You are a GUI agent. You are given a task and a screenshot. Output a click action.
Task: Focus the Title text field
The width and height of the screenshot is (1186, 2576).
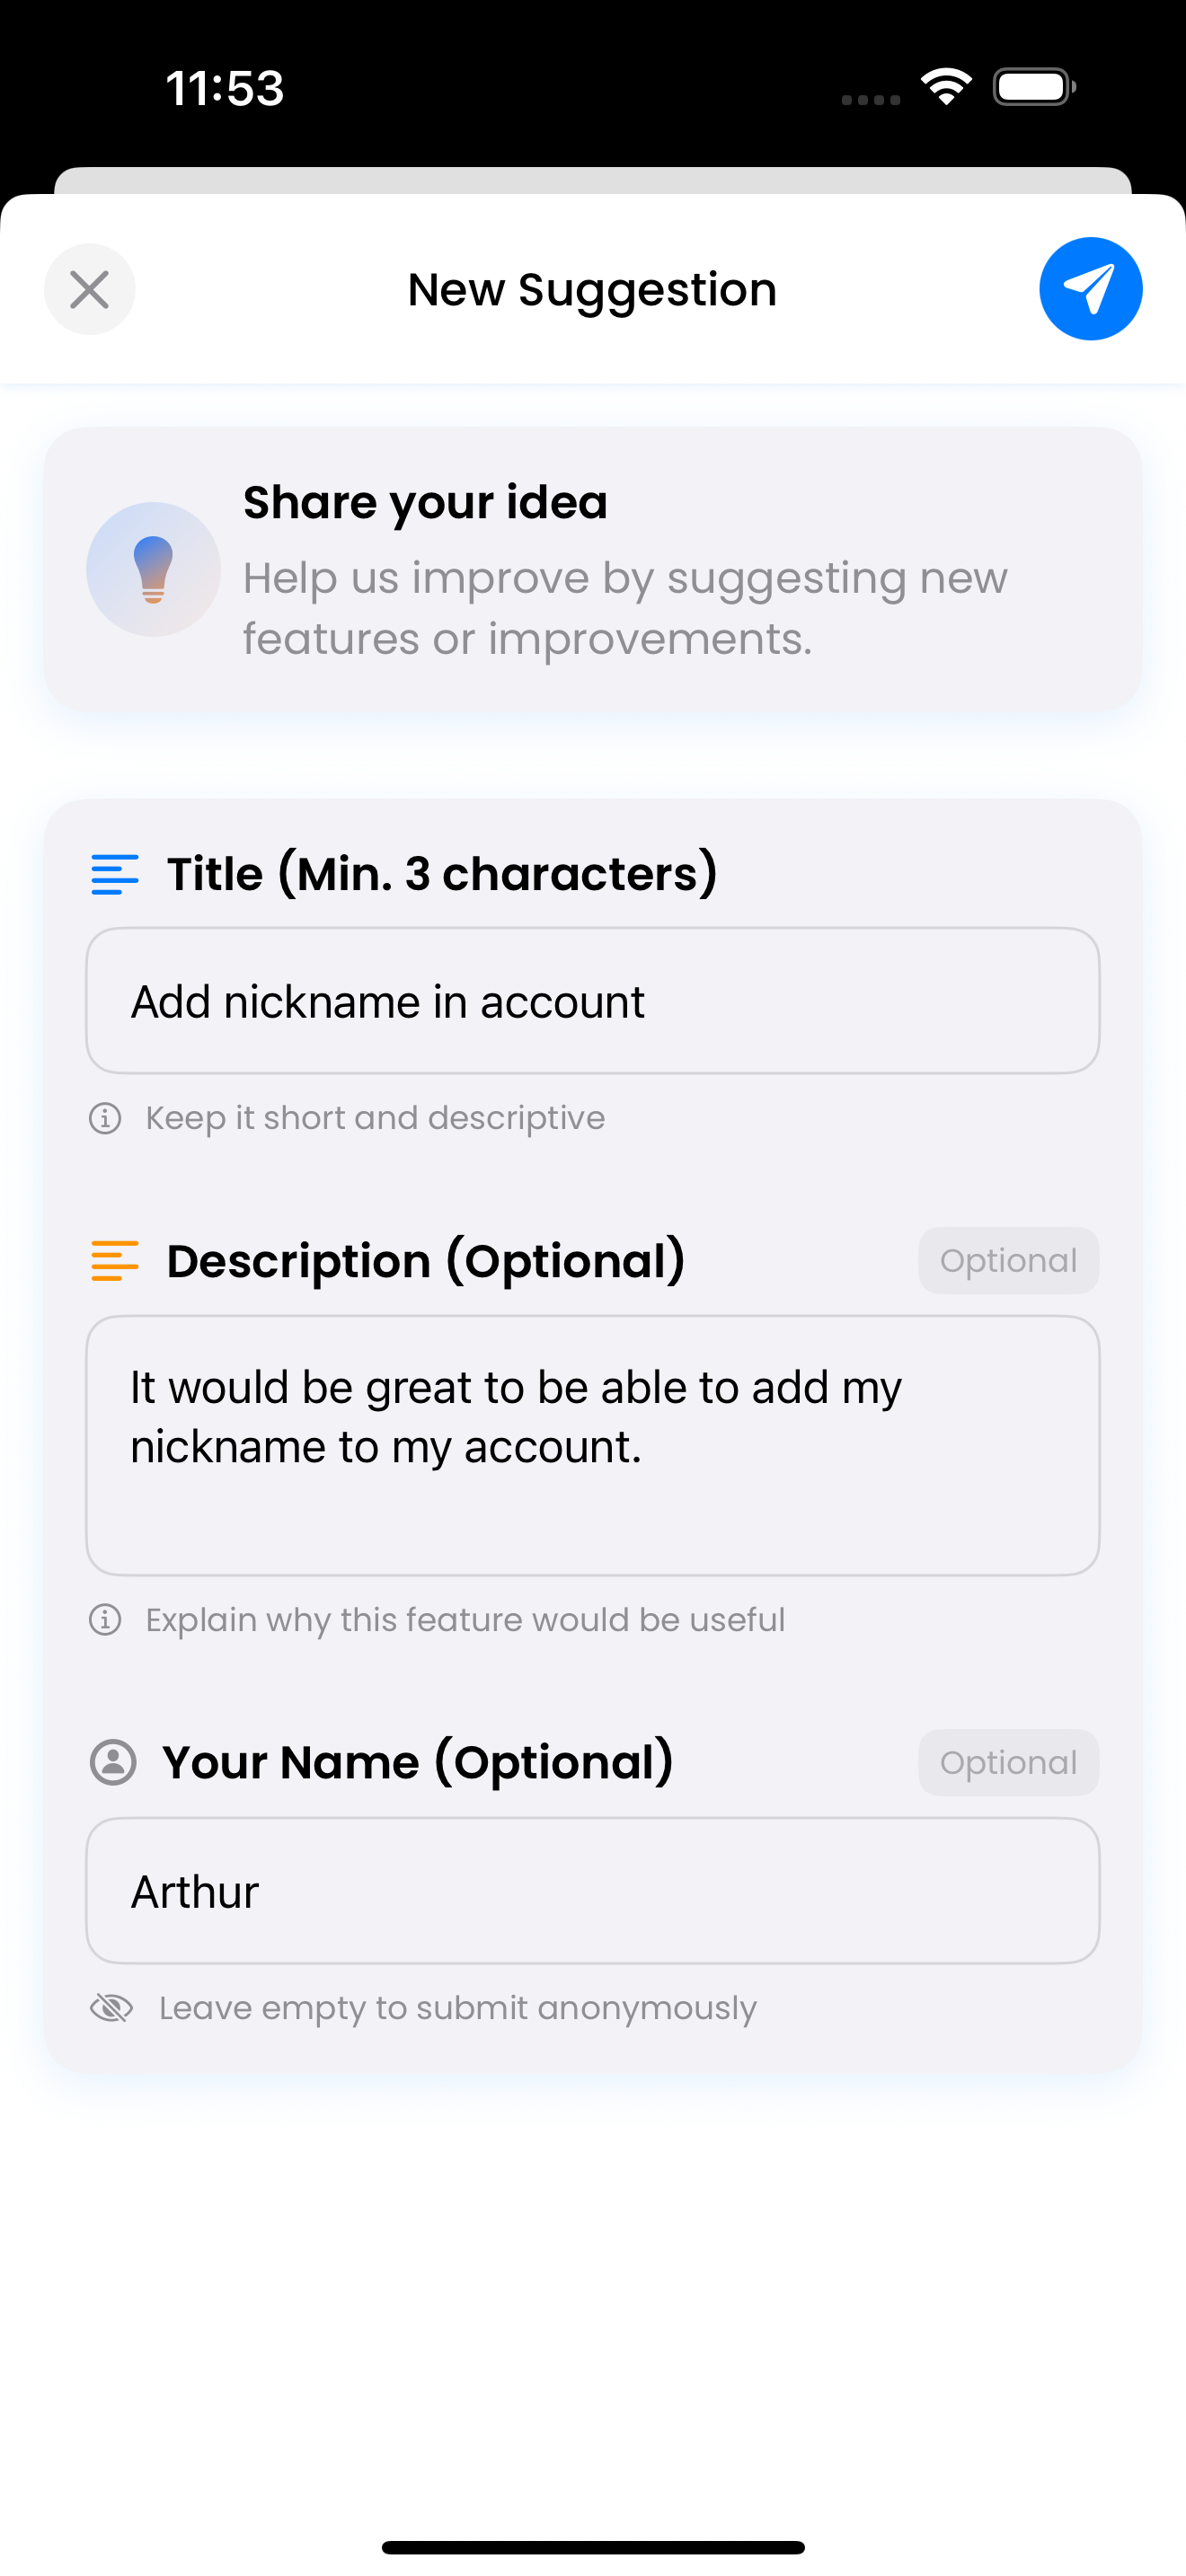pyautogui.click(x=592, y=1001)
